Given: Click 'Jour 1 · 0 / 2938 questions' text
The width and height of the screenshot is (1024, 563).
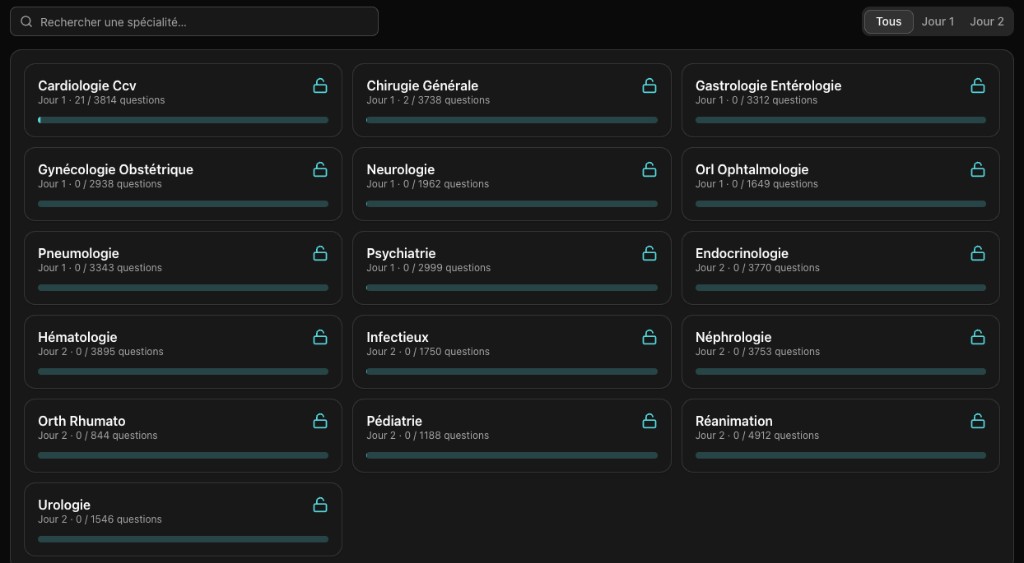Looking at the screenshot, I should [x=100, y=184].
